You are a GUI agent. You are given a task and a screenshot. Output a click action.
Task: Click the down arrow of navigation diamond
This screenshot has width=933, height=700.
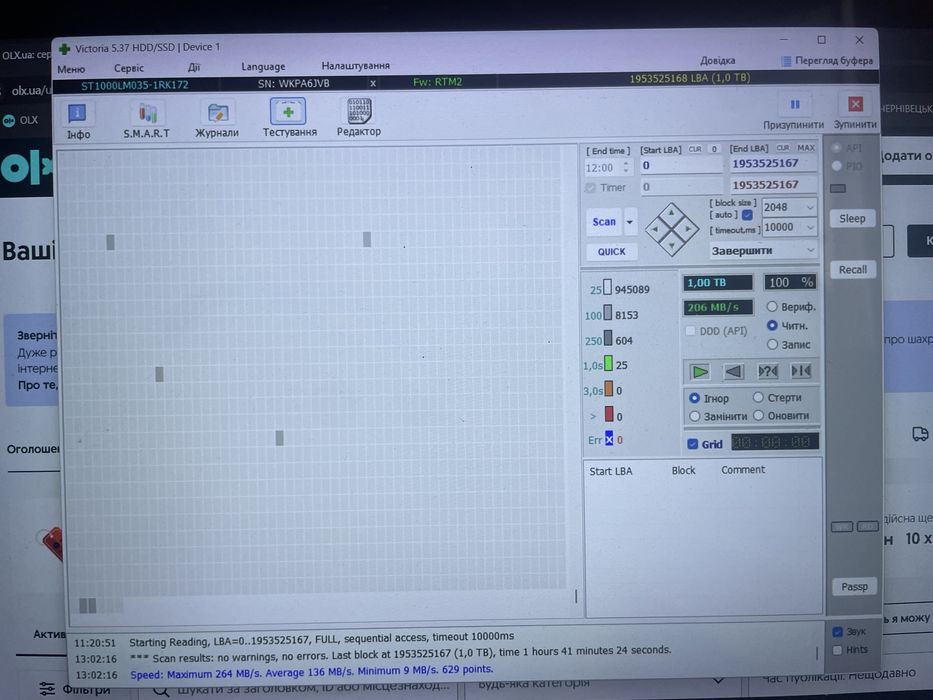click(x=672, y=245)
